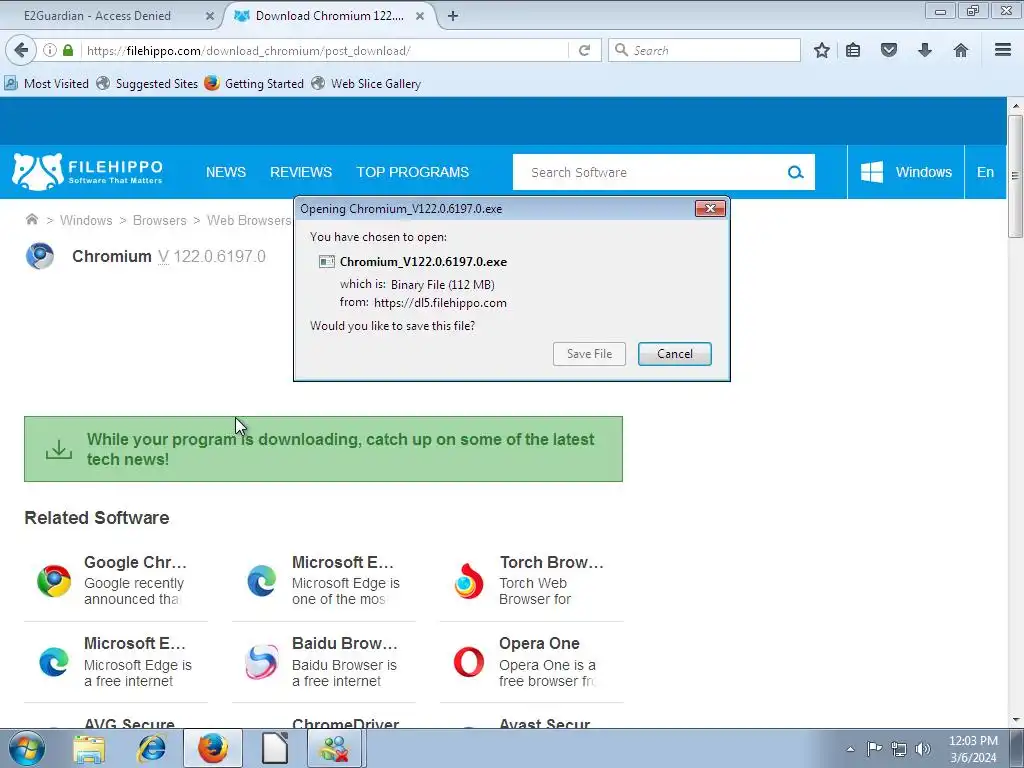Close the E2Guardian Access Denied tab

[x=210, y=16]
